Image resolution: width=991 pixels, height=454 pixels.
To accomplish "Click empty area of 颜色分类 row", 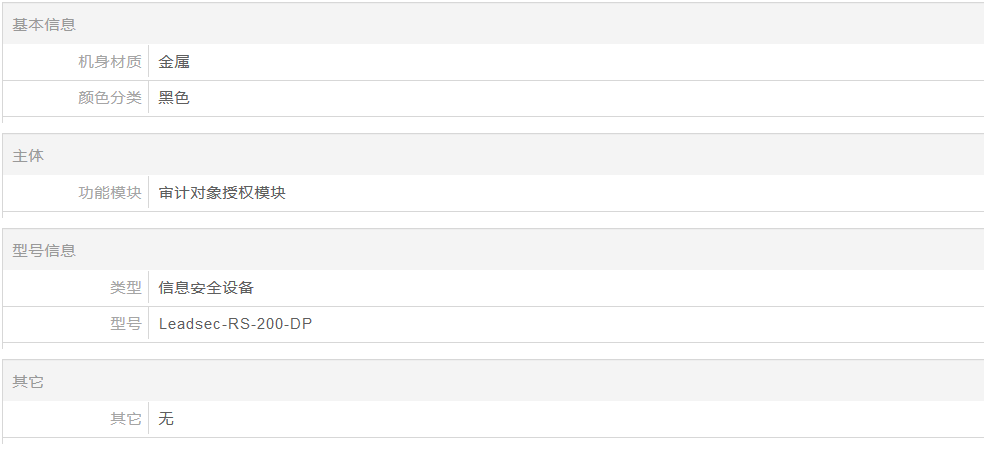I will tap(569, 98).
